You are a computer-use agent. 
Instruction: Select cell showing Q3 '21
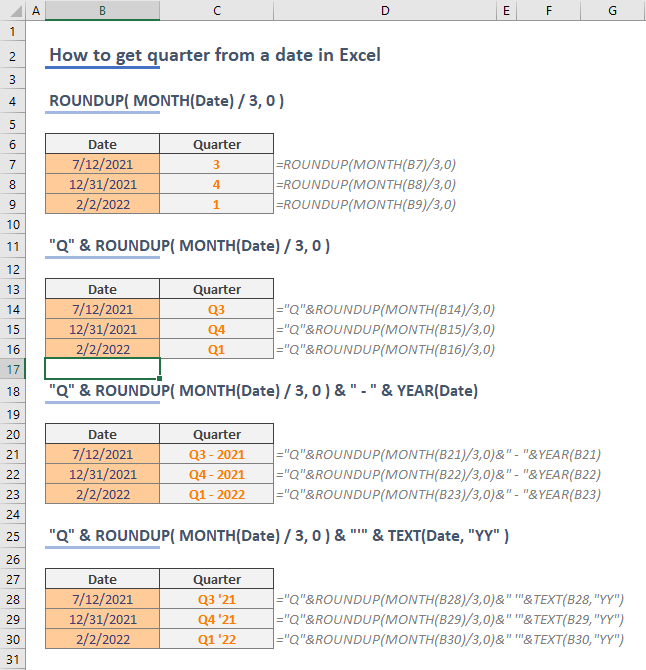tap(217, 599)
